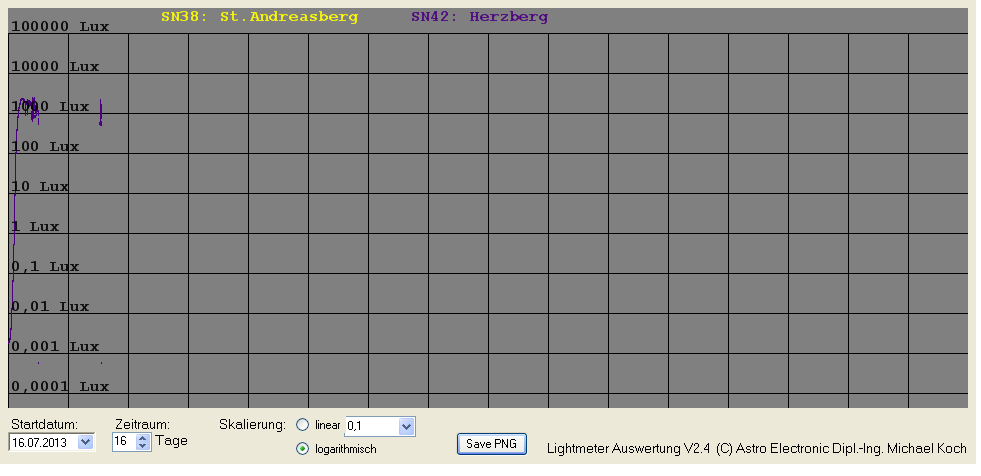Click the 0,01 Lux axis label
The height and width of the screenshot is (476, 981).
click(x=49, y=307)
